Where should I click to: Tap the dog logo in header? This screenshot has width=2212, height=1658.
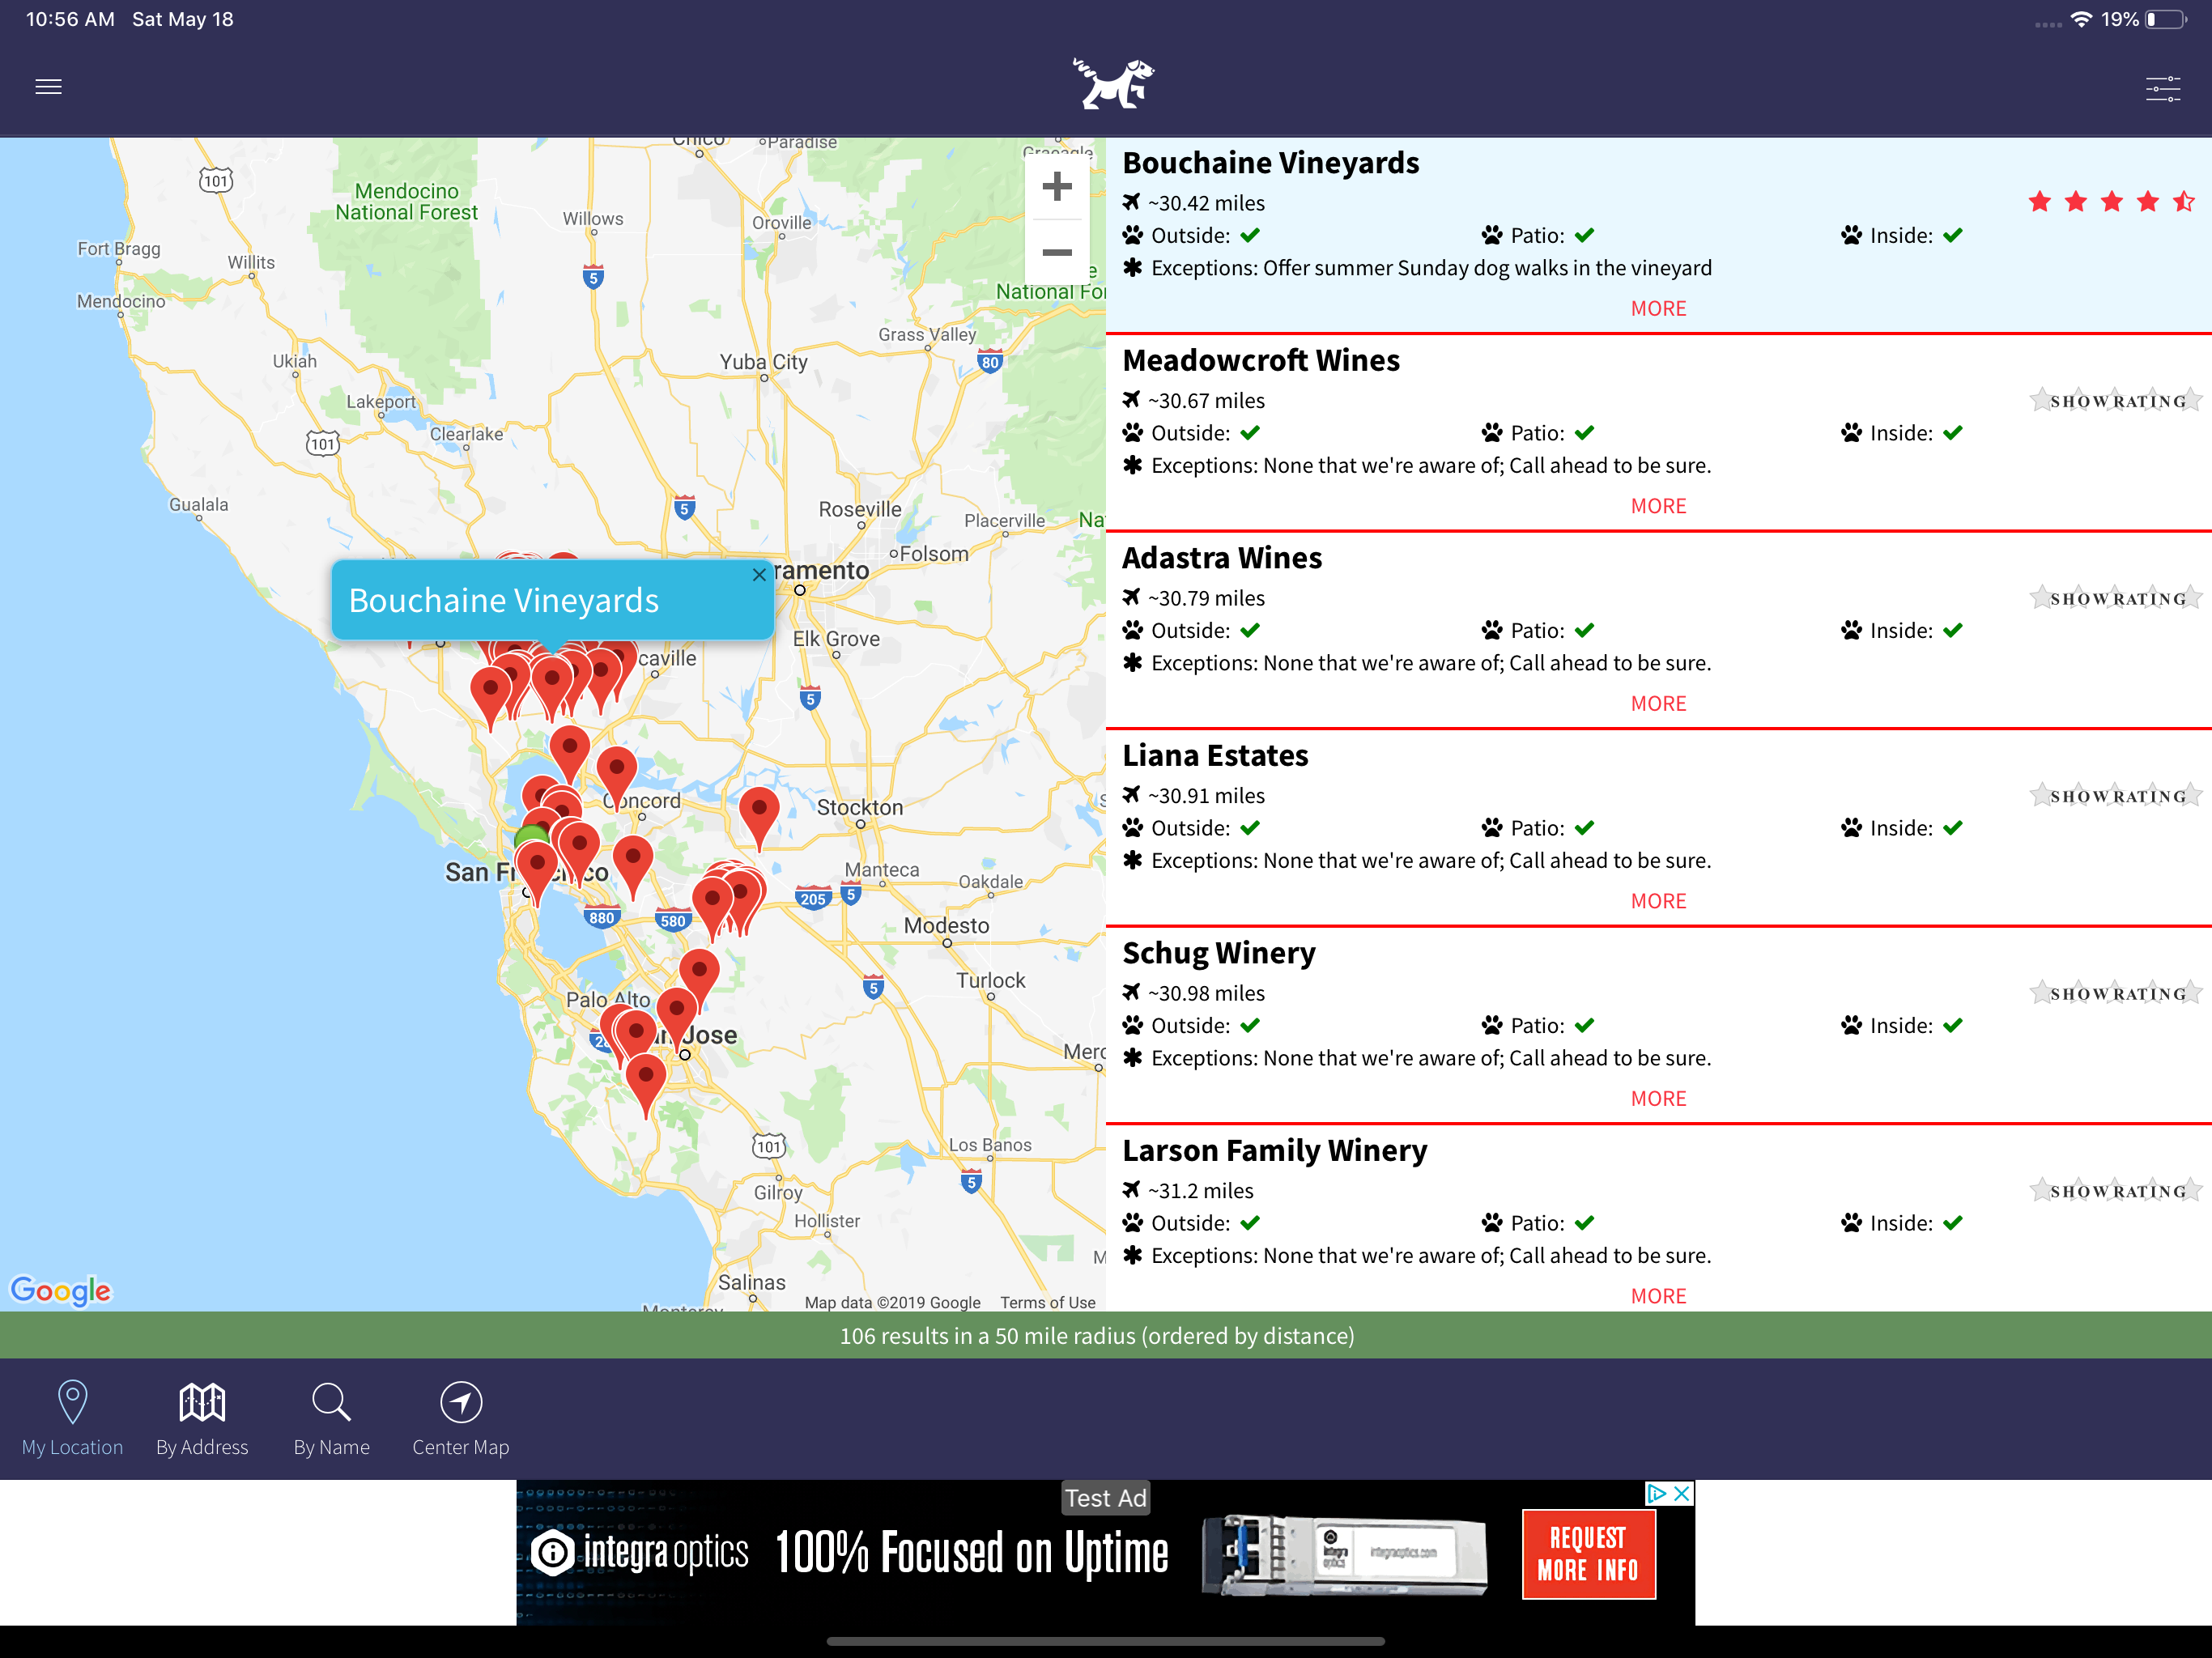pyautogui.click(x=1113, y=83)
